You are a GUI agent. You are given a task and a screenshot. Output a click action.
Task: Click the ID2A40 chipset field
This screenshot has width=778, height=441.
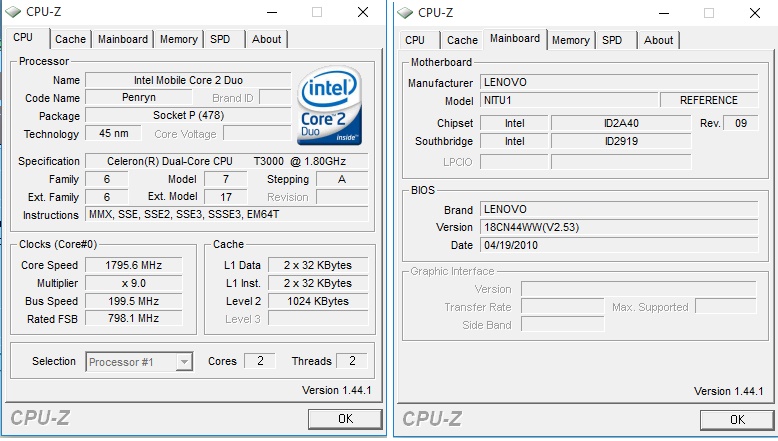coord(621,123)
